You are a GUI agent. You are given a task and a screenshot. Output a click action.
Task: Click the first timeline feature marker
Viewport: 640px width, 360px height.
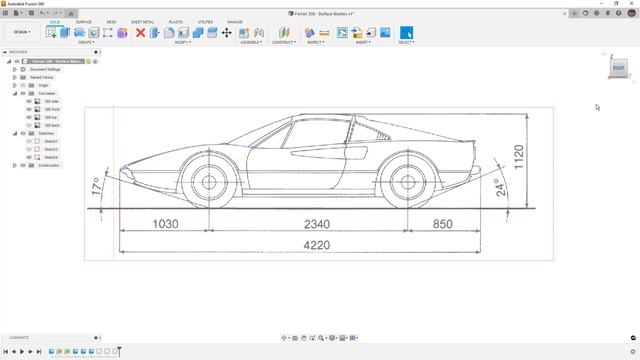[51, 351]
